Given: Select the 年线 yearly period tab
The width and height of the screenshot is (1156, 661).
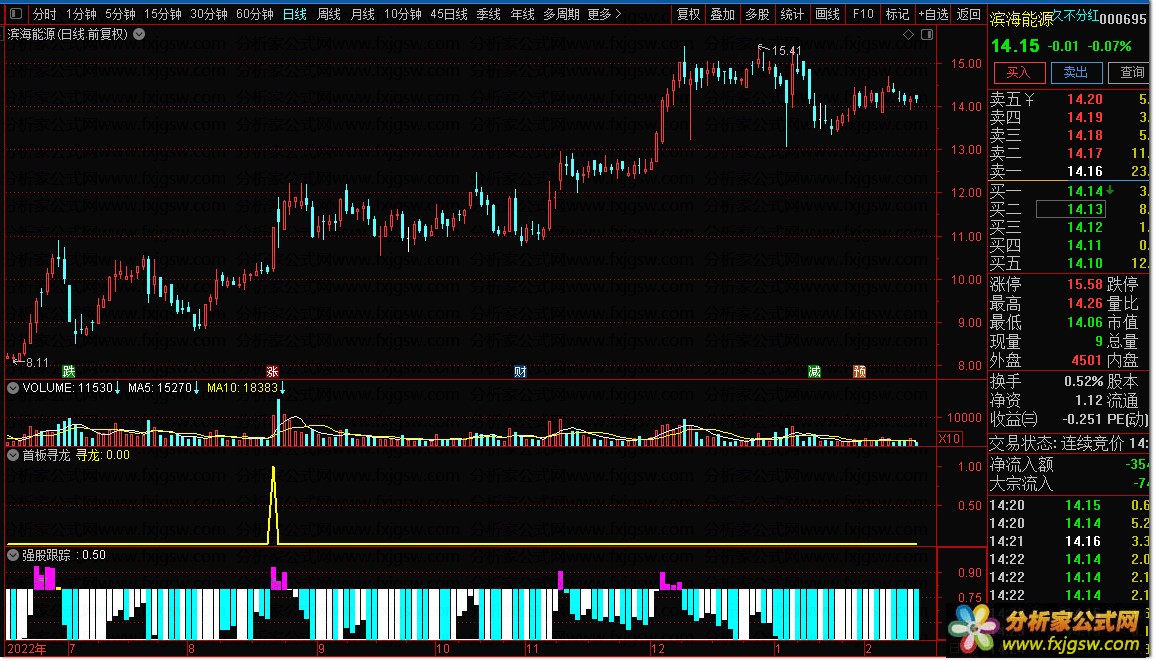Looking at the screenshot, I should click(523, 14).
